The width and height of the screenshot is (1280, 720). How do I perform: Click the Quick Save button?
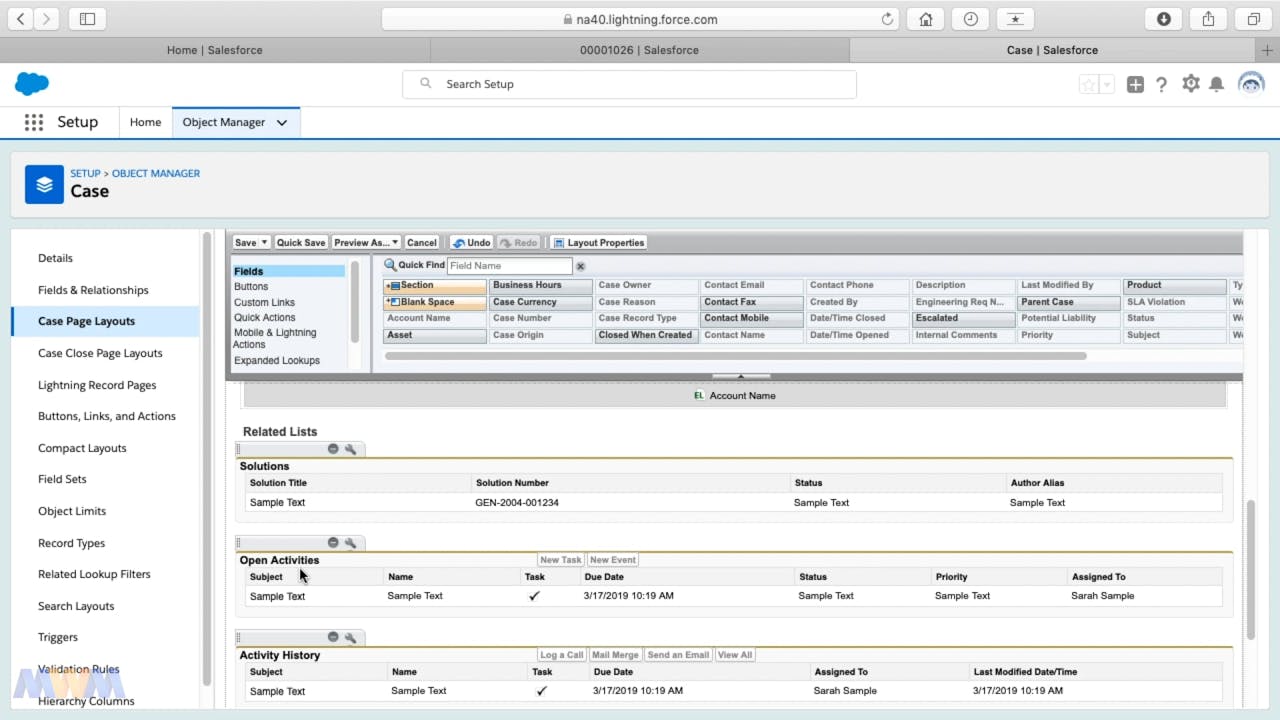301,242
